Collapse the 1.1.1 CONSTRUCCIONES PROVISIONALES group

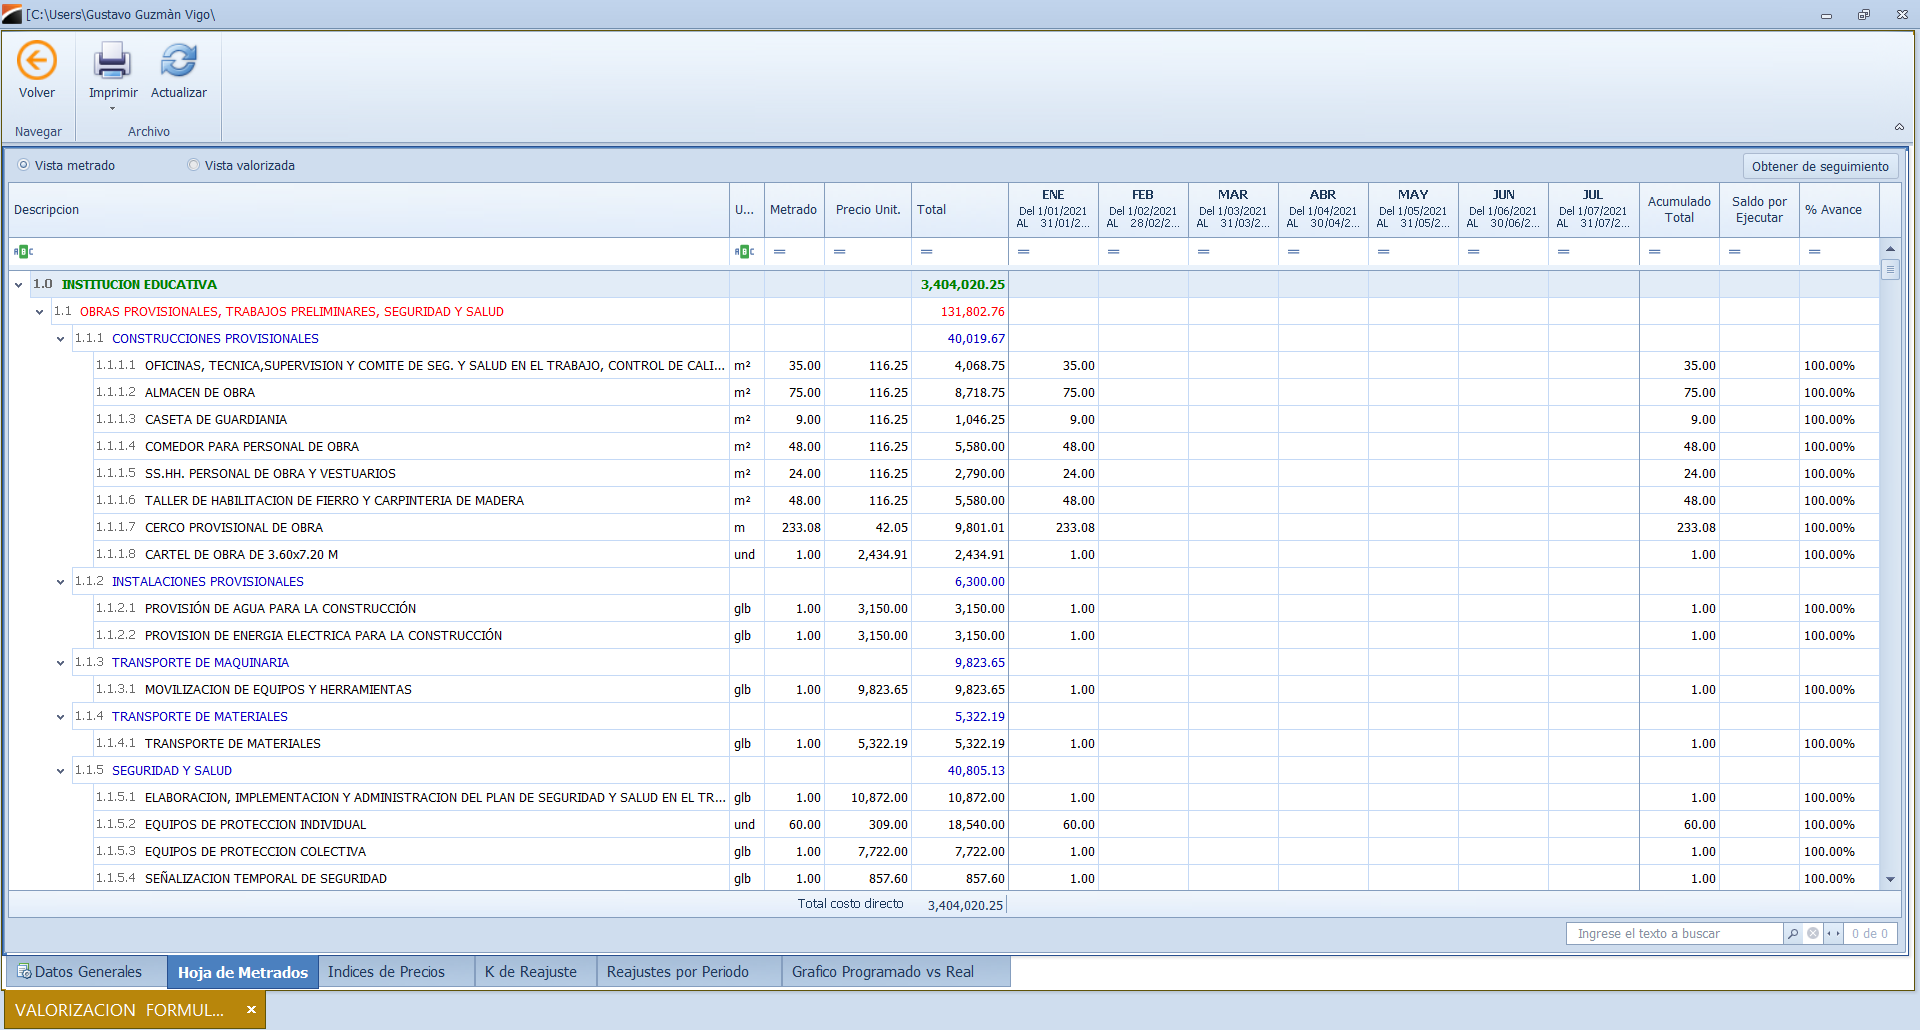(x=61, y=339)
